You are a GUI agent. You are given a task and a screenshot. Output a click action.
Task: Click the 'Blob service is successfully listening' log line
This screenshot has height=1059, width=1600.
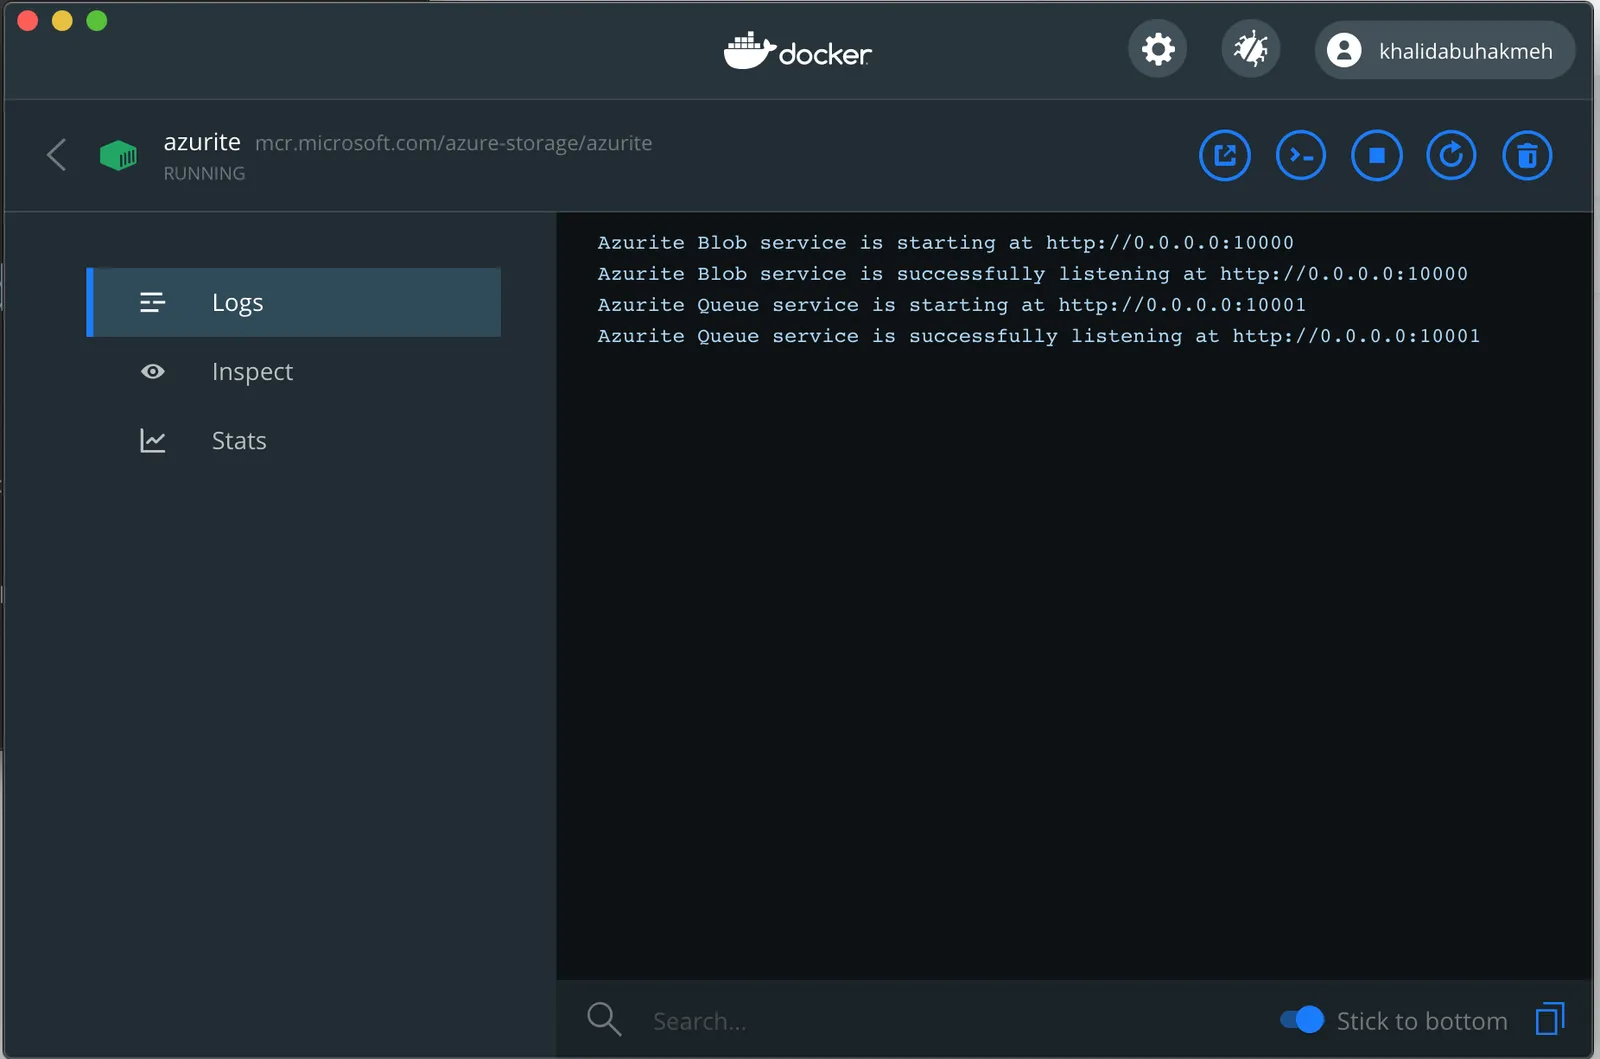[x=1032, y=274]
